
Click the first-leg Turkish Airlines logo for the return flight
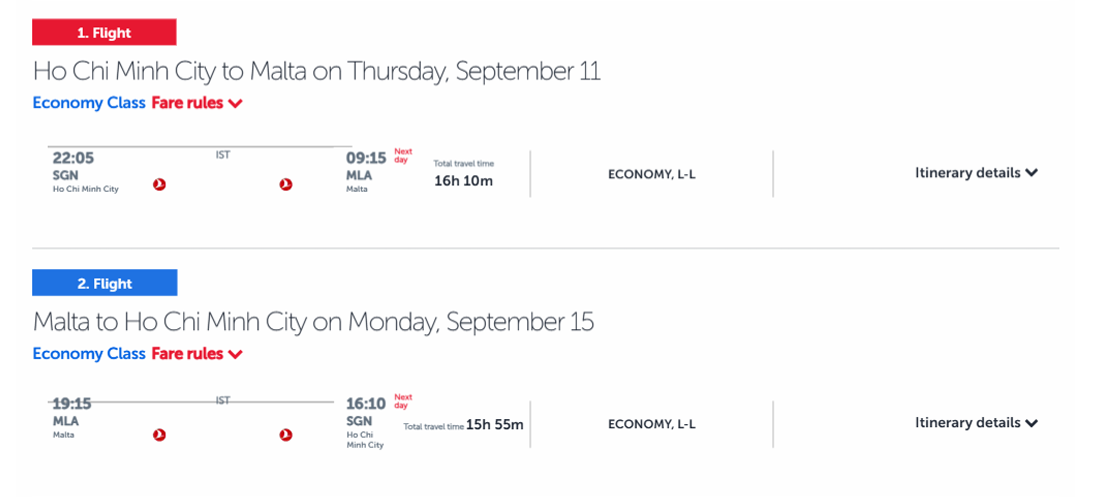(160, 434)
